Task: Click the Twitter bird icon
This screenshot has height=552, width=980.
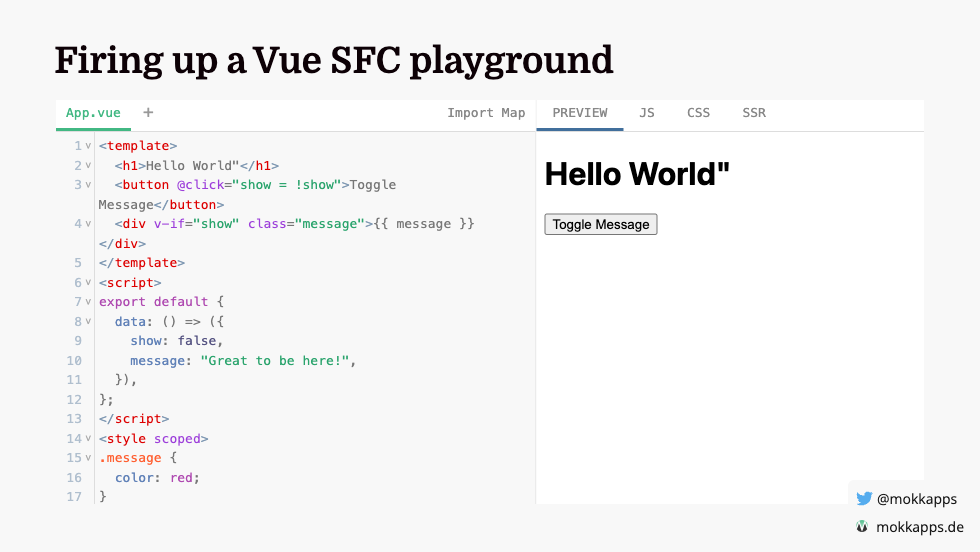Action: (864, 498)
